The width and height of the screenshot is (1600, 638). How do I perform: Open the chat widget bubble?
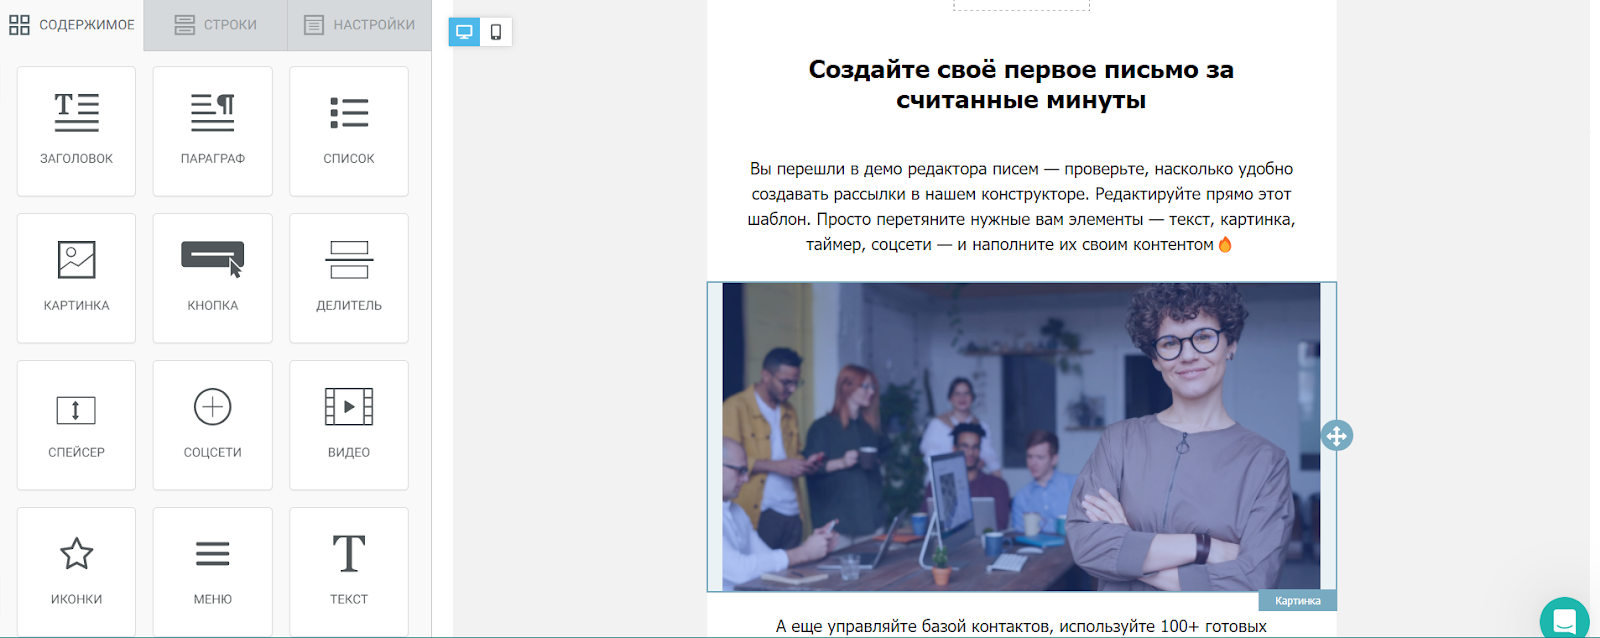coord(1565,620)
